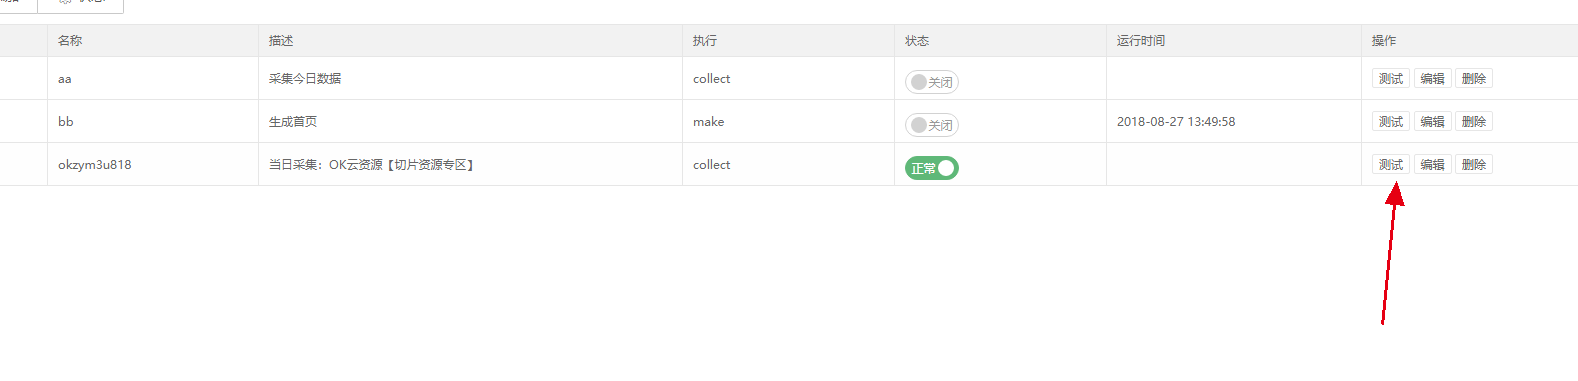
Task: Select the okzym3u818 name cell
Action: point(95,165)
